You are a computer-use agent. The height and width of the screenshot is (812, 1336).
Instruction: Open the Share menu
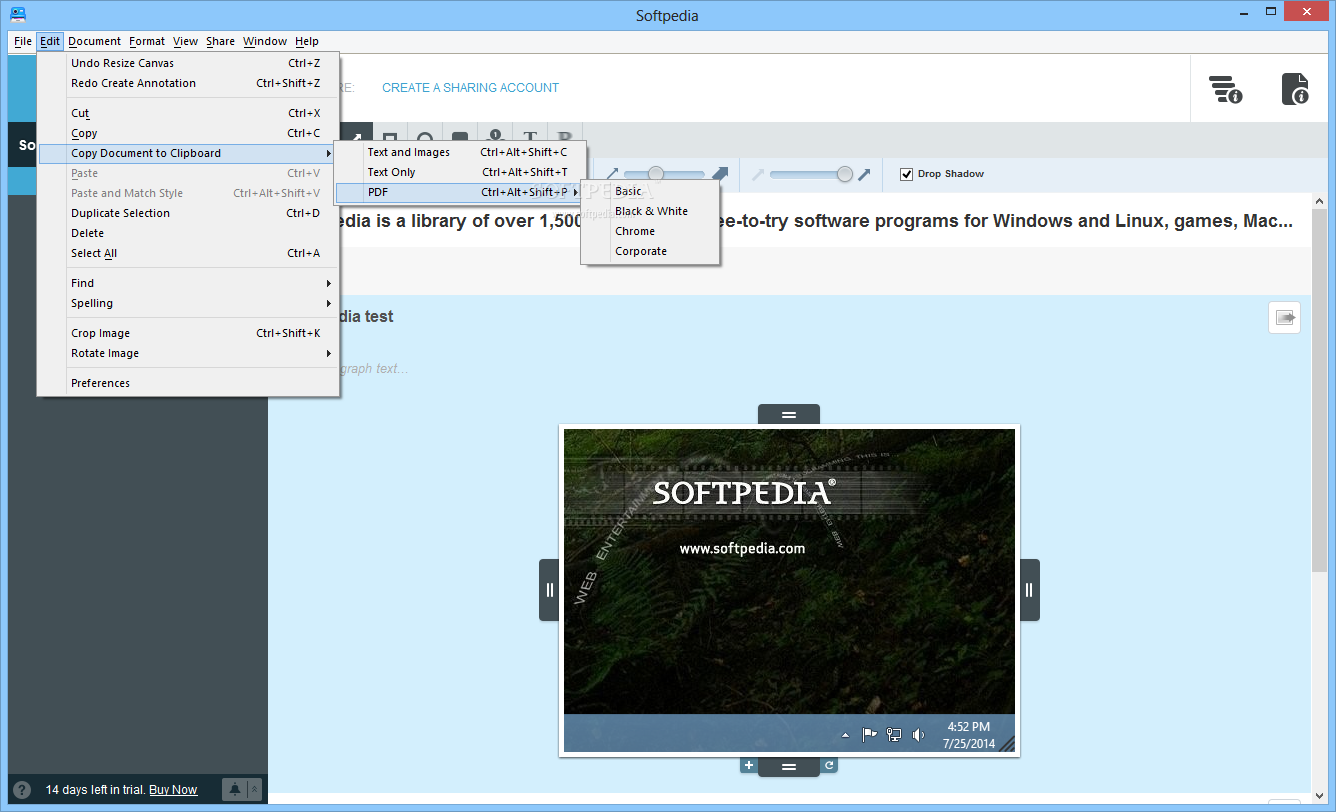tap(220, 41)
